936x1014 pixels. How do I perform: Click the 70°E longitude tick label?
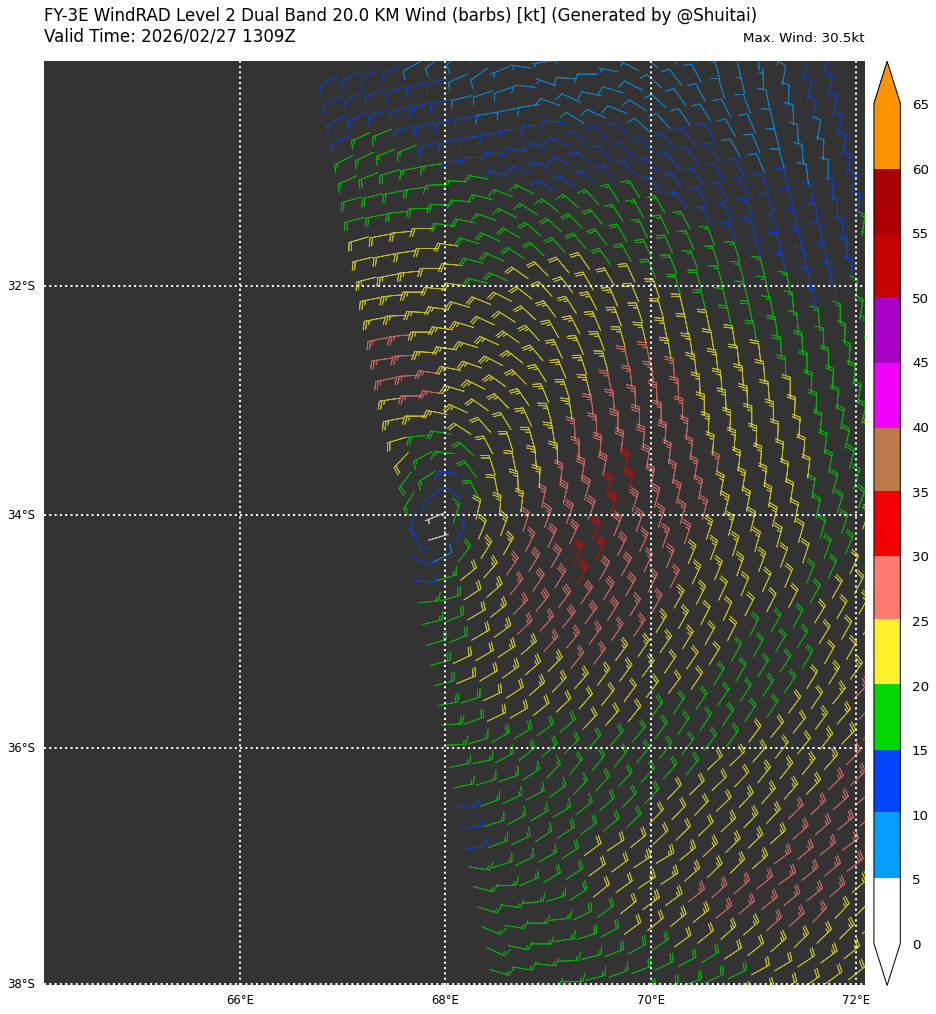coord(651,1000)
